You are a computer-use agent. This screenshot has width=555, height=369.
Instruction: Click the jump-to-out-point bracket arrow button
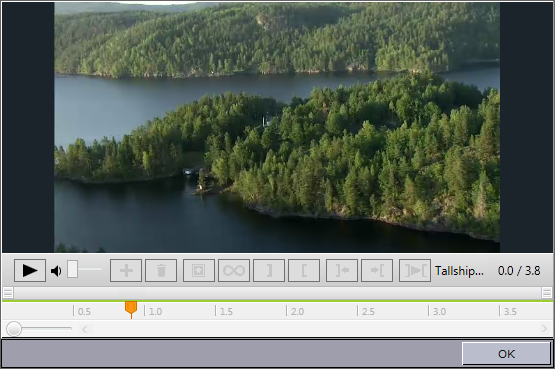click(342, 271)
